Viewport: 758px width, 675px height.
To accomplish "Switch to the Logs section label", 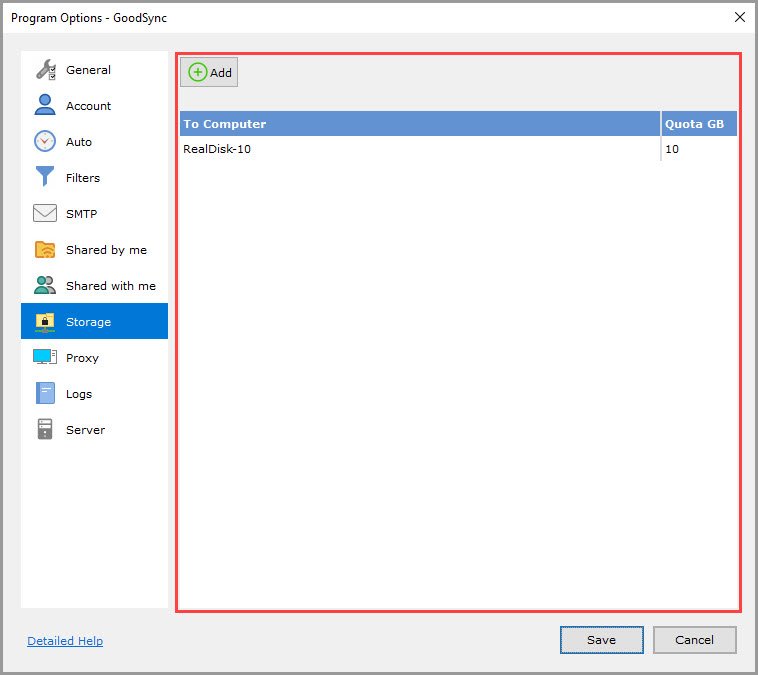I will pos(79,394).
